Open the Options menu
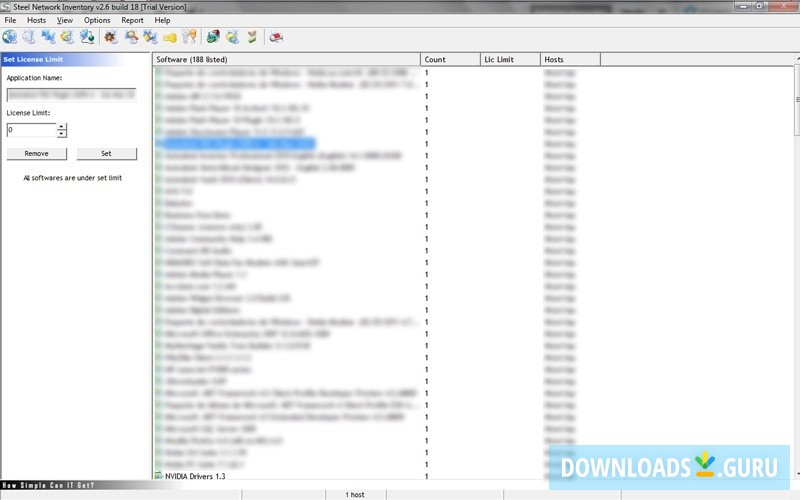 click(97, 20)
